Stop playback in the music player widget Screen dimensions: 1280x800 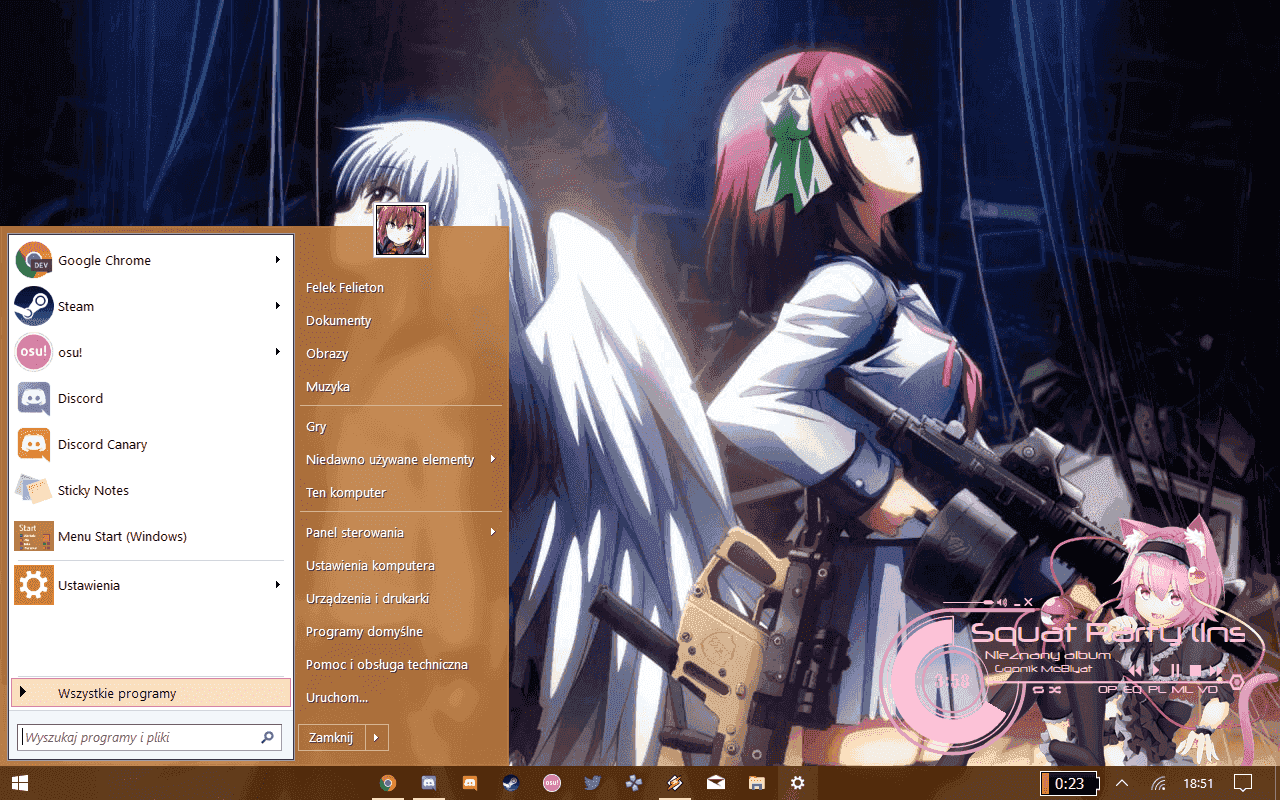pyautogui.click(x=1193, y=669)
